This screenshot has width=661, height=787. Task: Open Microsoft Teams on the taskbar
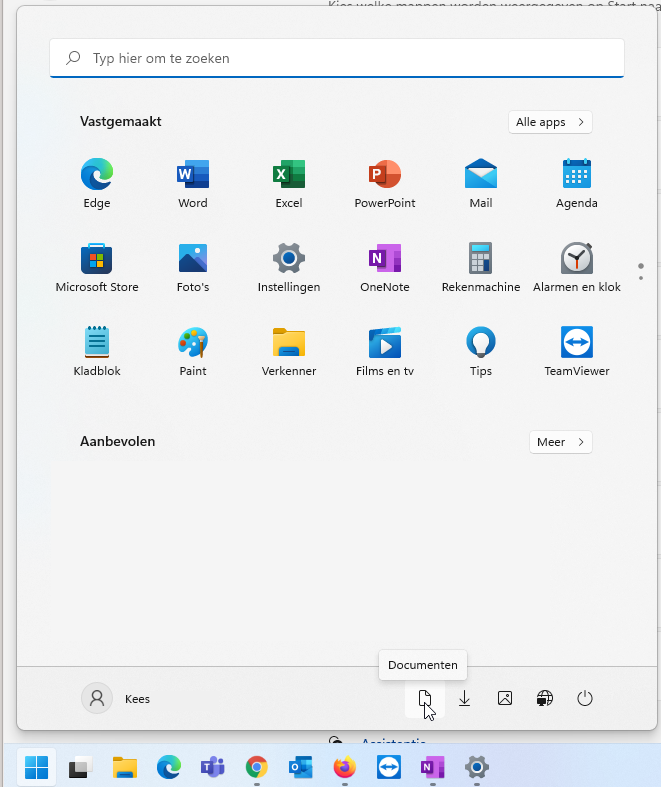(x=213, y=767)
